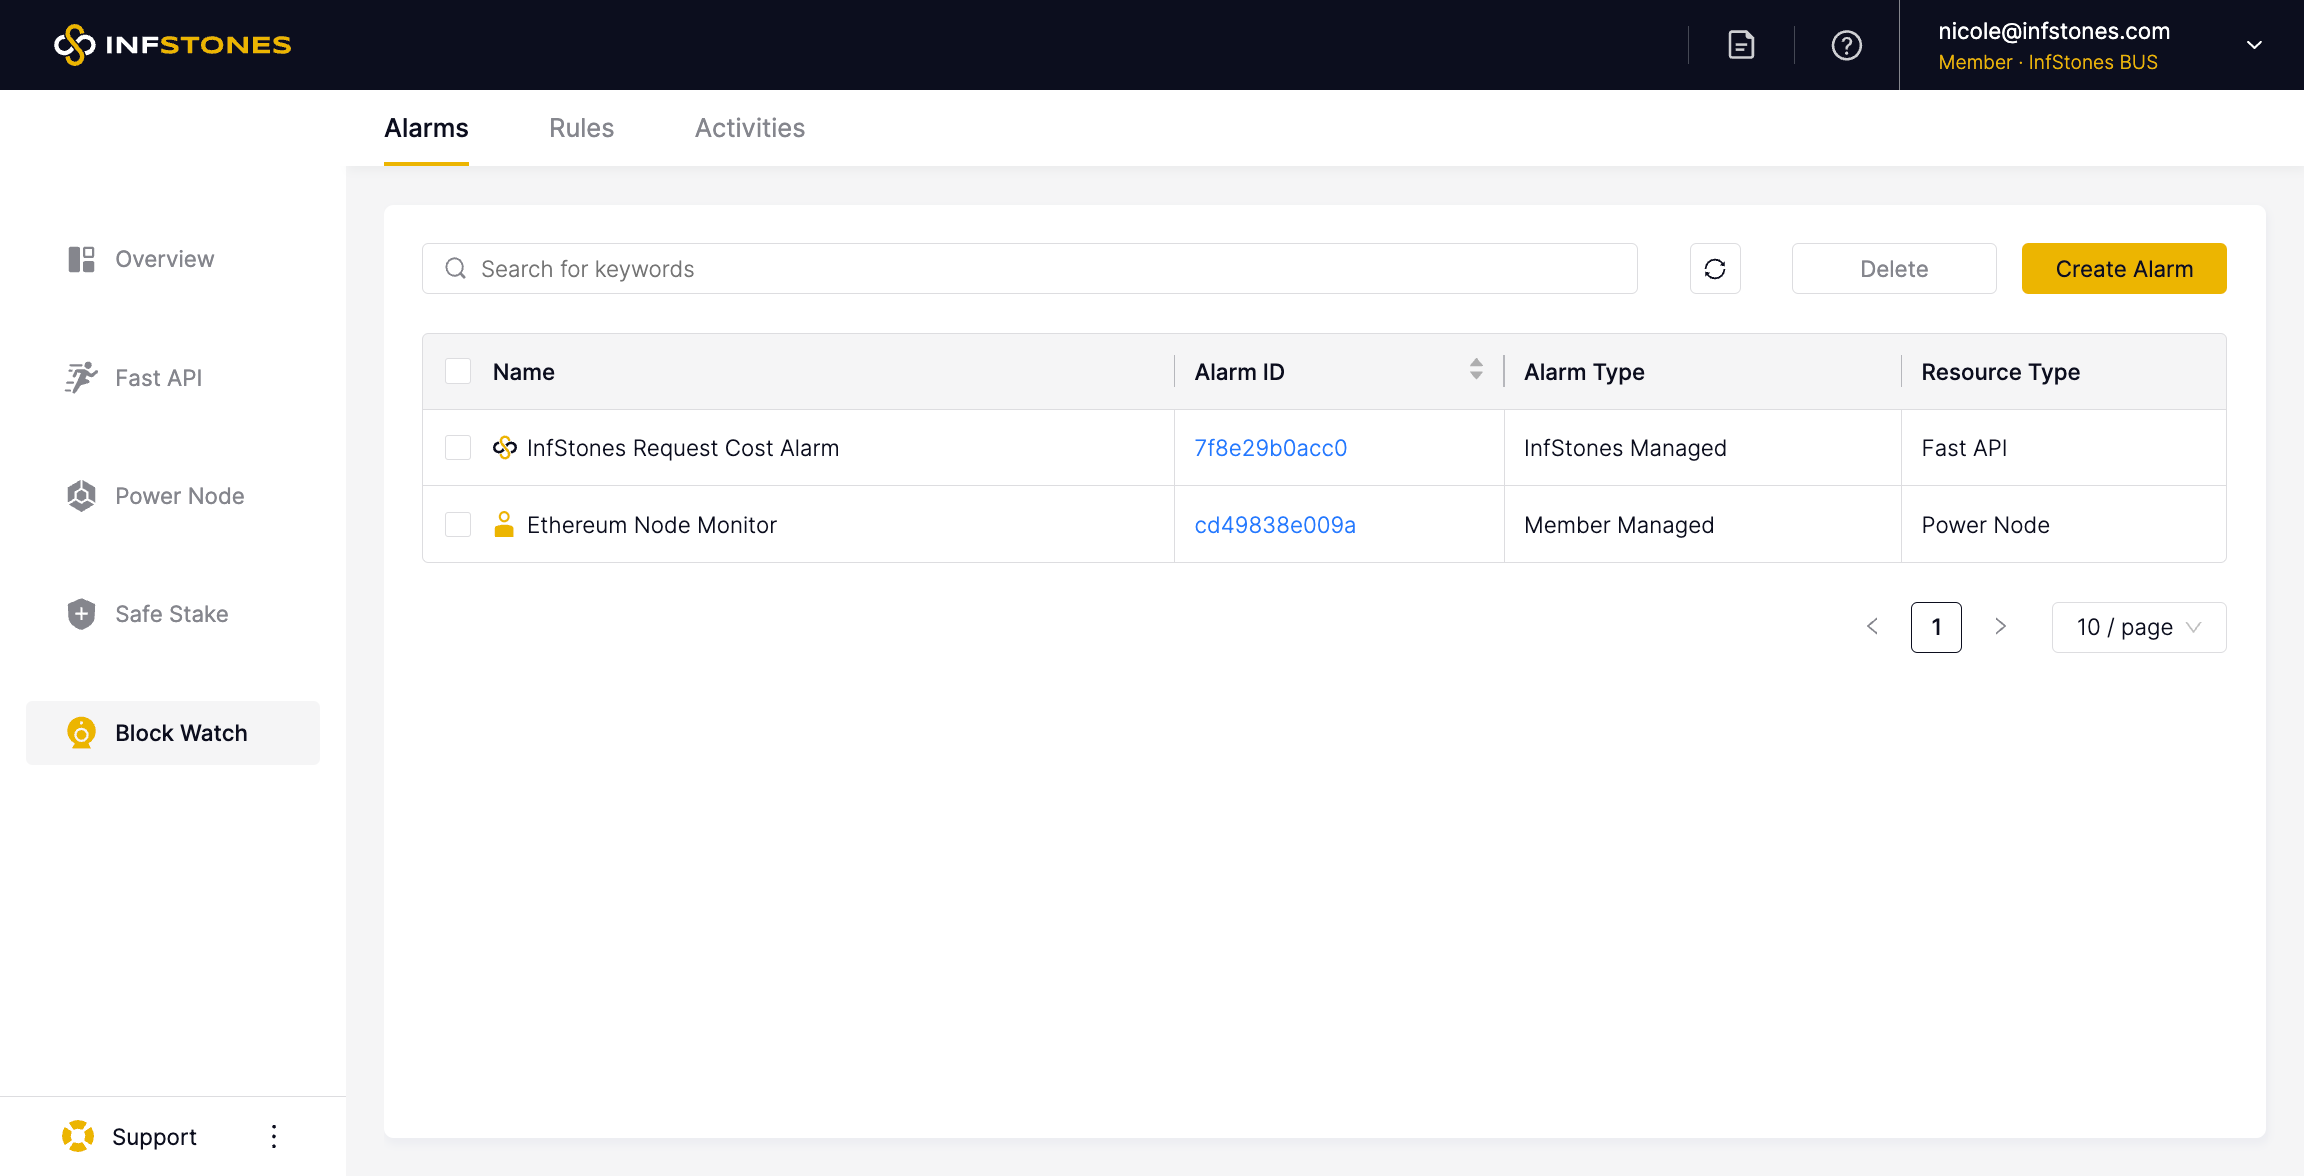The width and height of the screenshot is (2304, 1176).
Task: Open Safe Stake in sidebar
Action: tap(171, 614)
